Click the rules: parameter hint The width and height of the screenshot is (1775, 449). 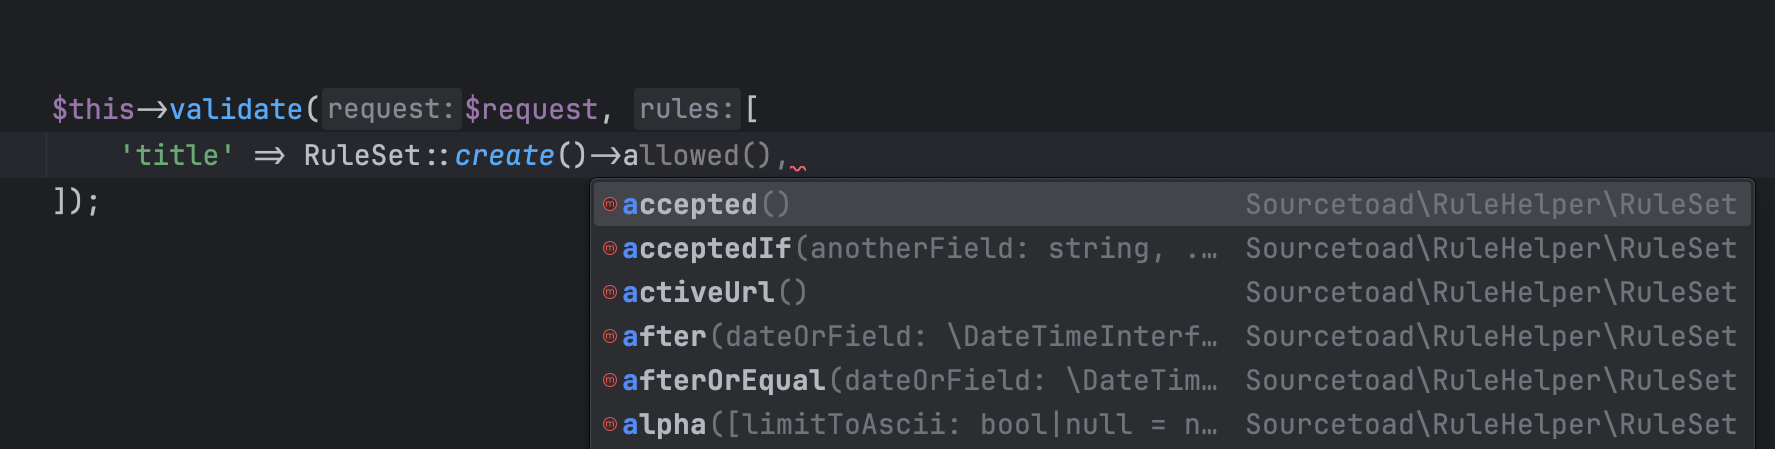pyautogui.click(x=687, y=109)
